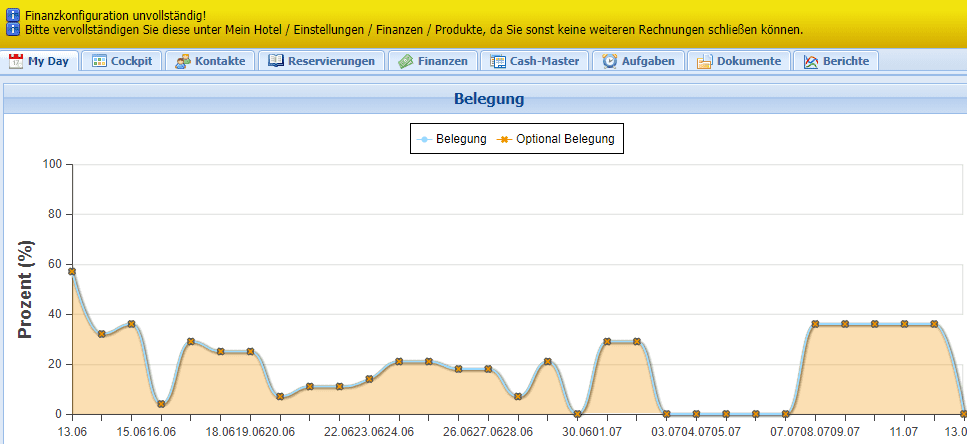Image resolution: width=967 pixels, height=444 pixels.
Task: Click the 30.06 data point at zero percent
Action: [577, 413]
